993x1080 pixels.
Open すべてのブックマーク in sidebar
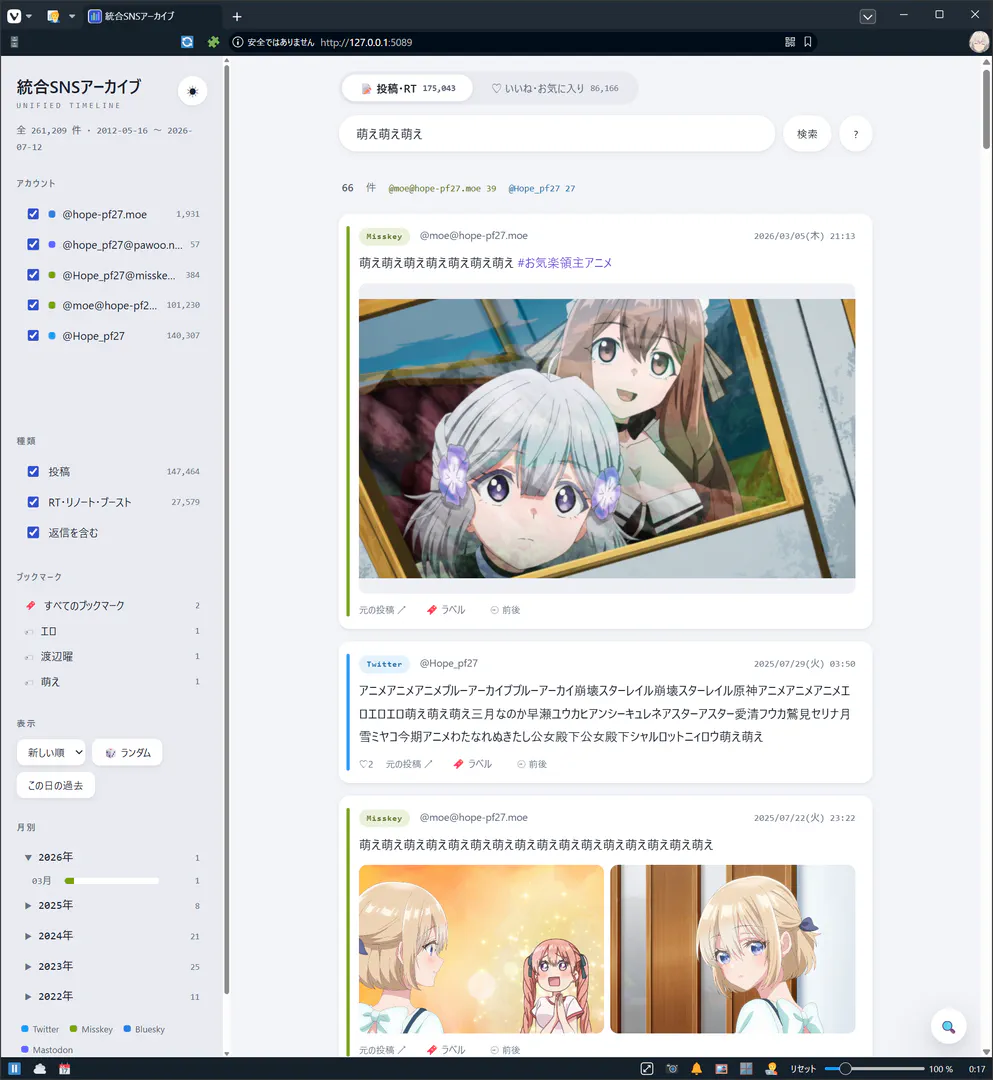112,605
